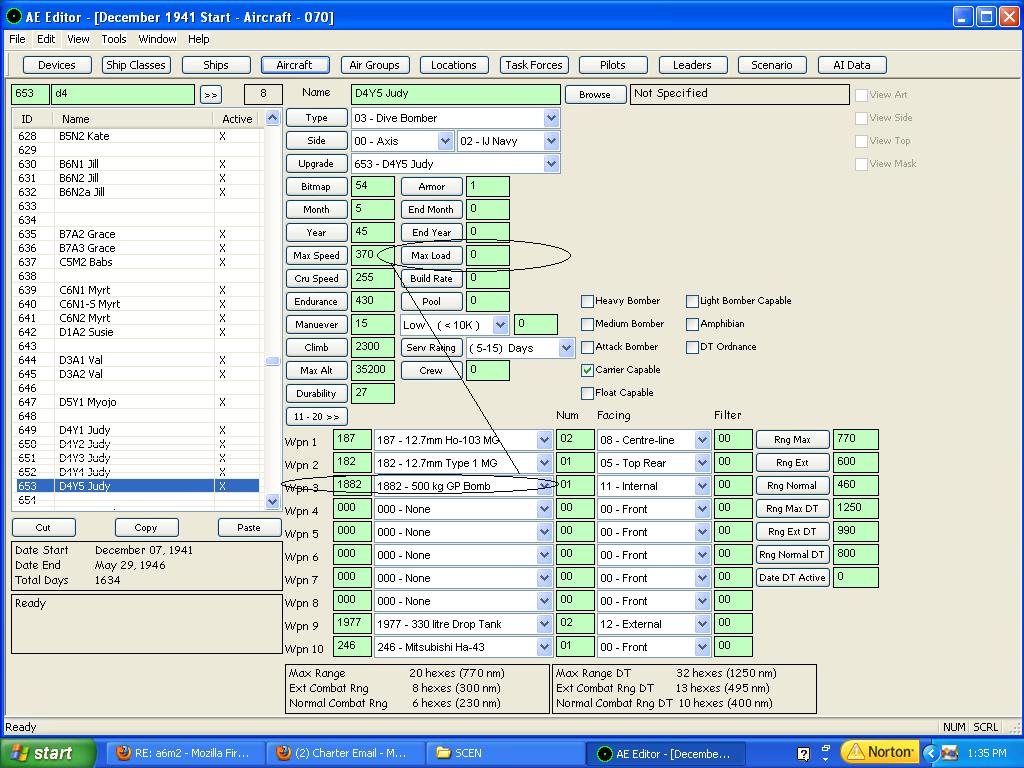Open Wpn 2 facing 'Top Rear' dropdown
The width and height of the screenshot is (1024, 768).
click(702, 463)
